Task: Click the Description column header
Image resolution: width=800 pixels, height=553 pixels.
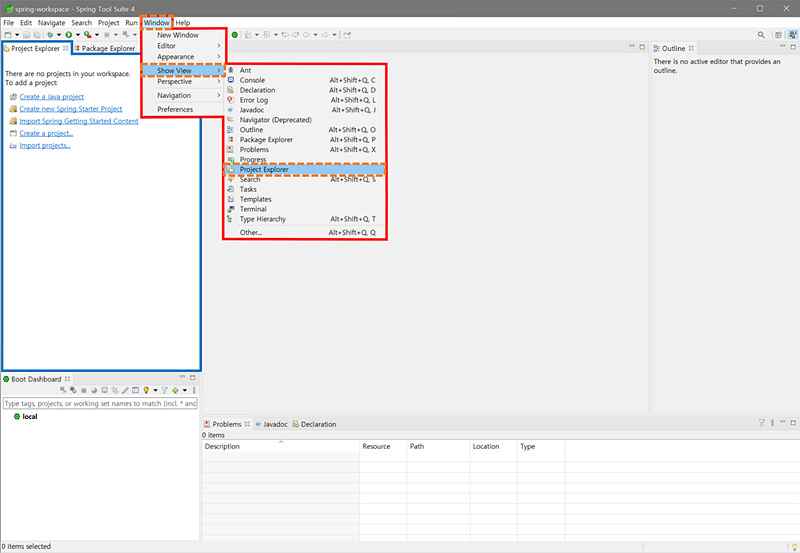Action: pyautogui.click(x=281, y=446)
